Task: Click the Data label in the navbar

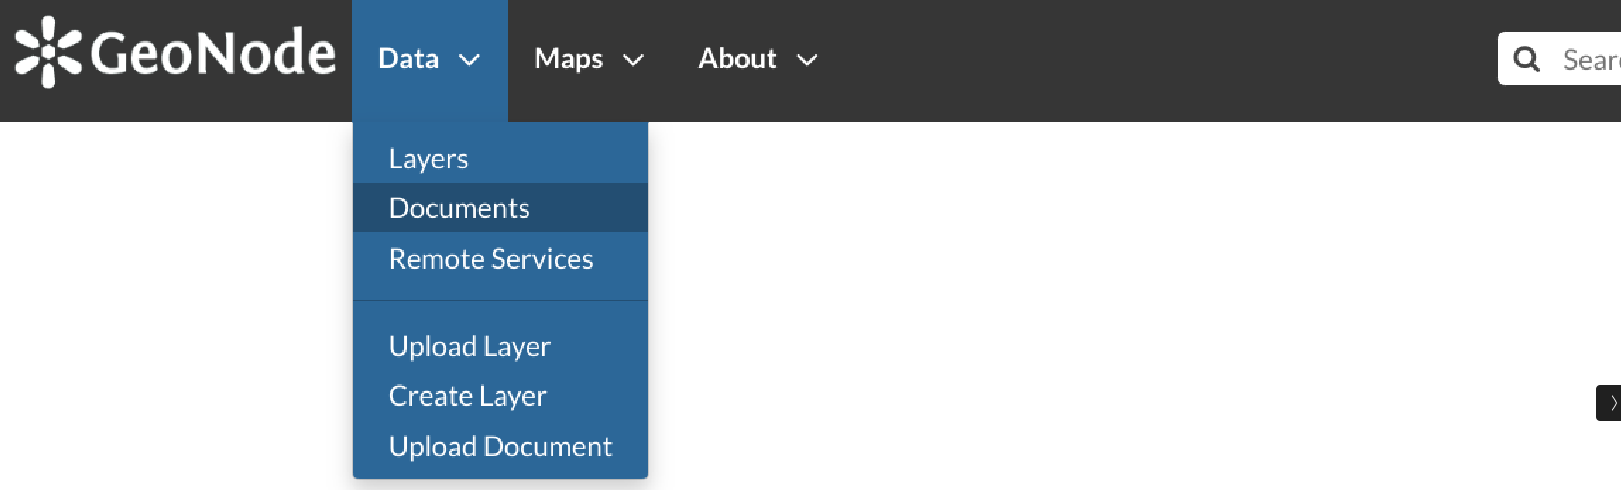Action: (x=408, y=59)
